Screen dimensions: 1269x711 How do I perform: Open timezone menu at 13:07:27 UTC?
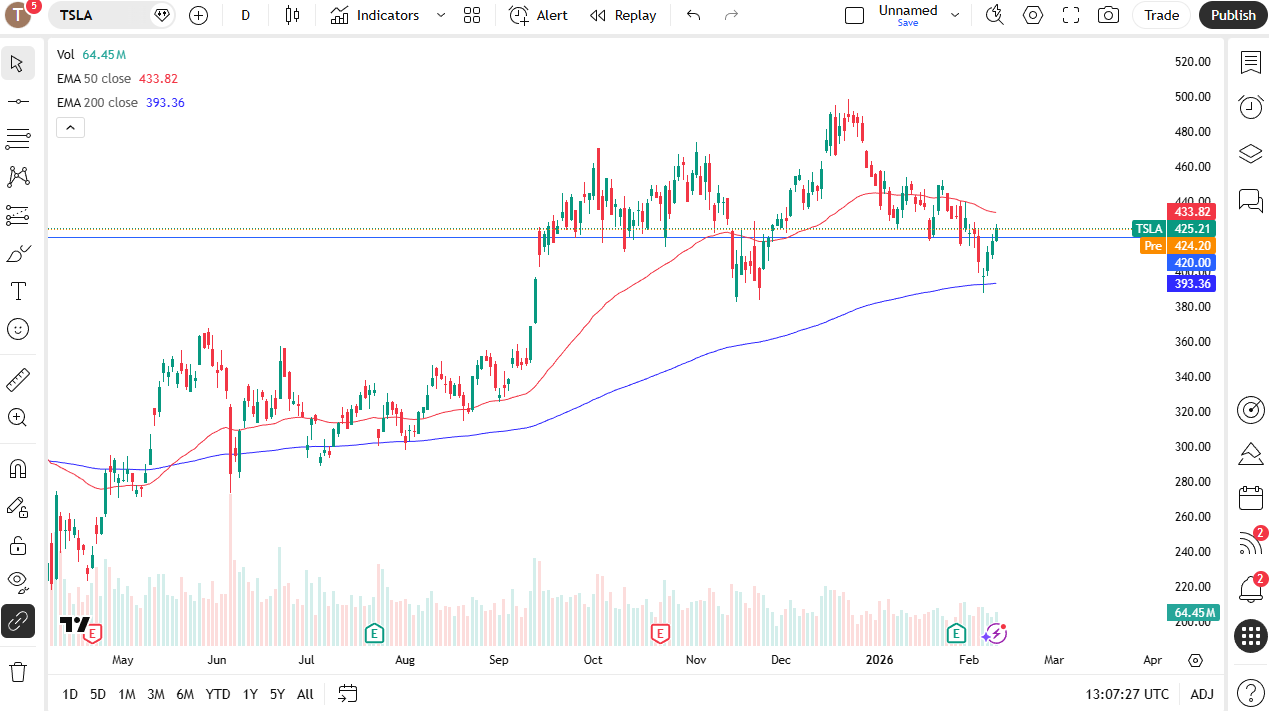pos(1127,694)
